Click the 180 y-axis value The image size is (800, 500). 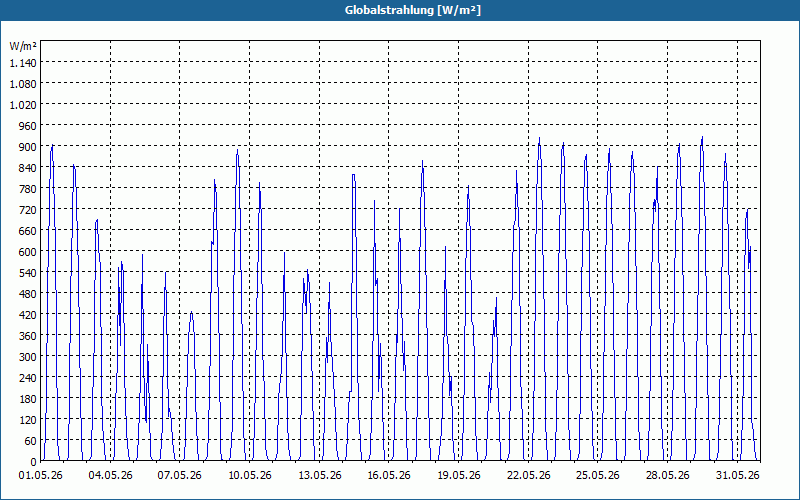pyautogui.click(x=28, y=398)
